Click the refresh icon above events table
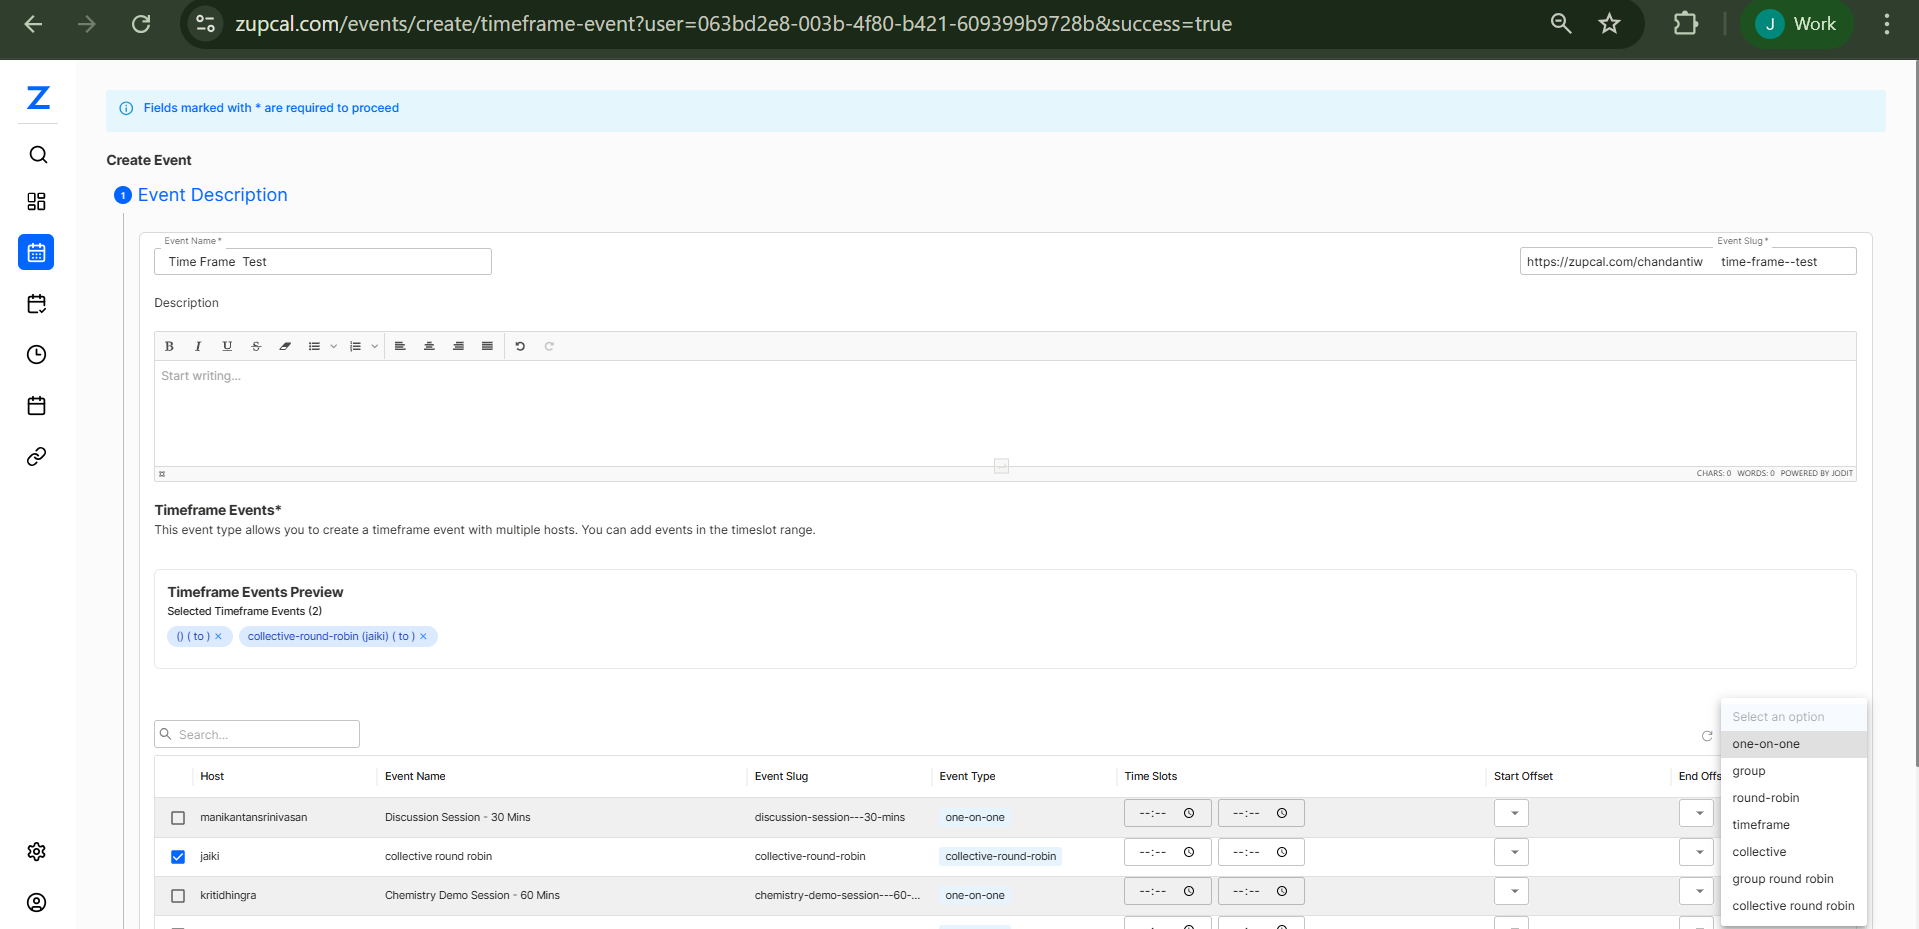The height and width of the screenshot is (929, 1919). [1707, 736]
